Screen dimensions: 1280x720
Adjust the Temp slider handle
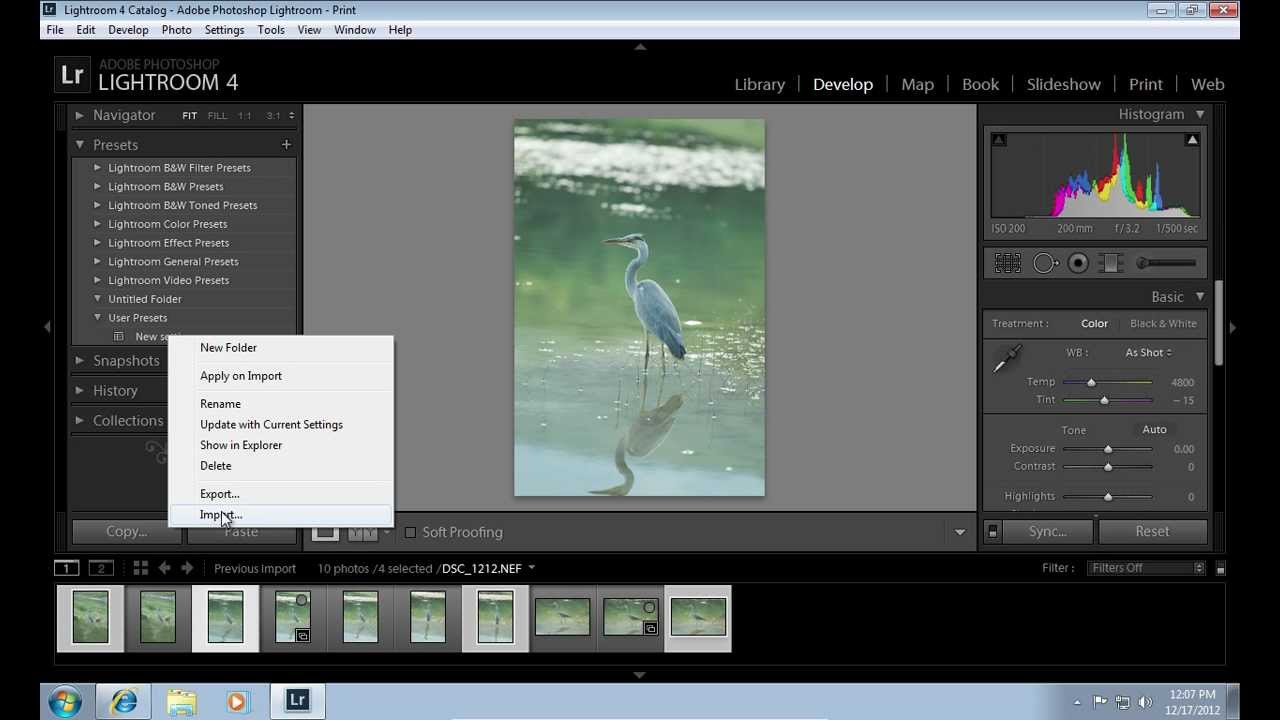[x=1091, y=382]
